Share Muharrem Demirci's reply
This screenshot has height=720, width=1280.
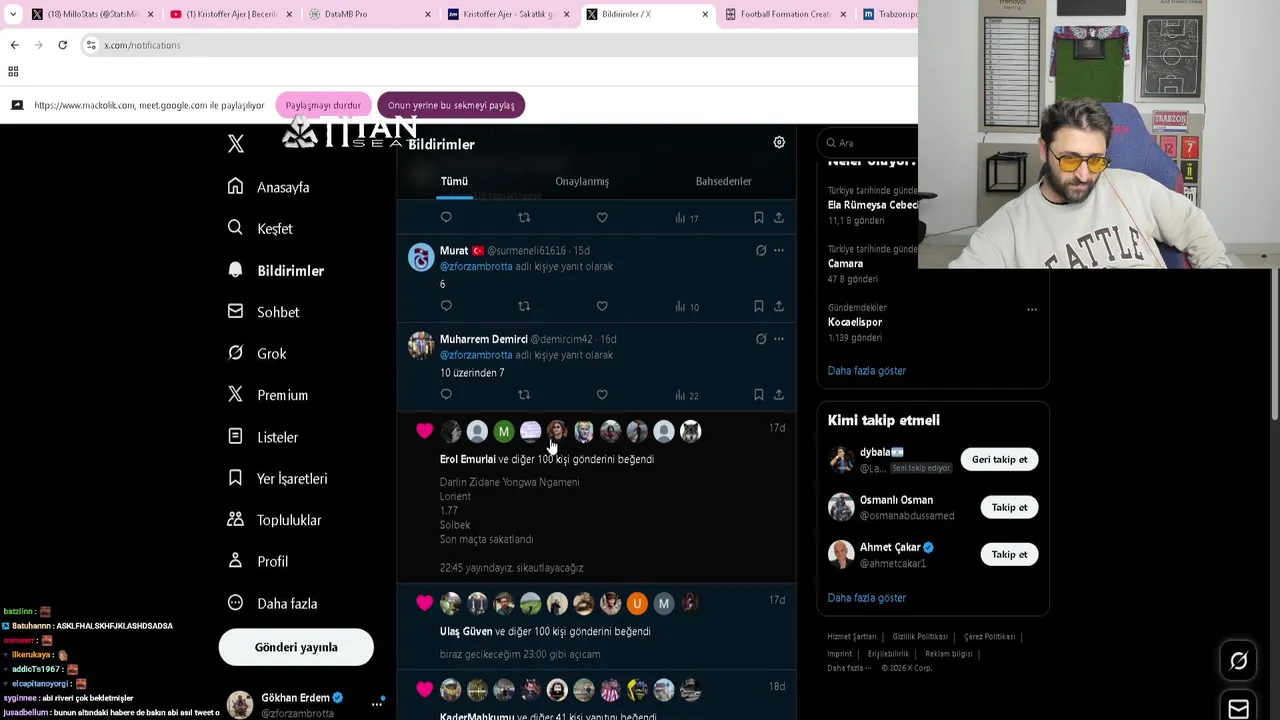[779, 395]
